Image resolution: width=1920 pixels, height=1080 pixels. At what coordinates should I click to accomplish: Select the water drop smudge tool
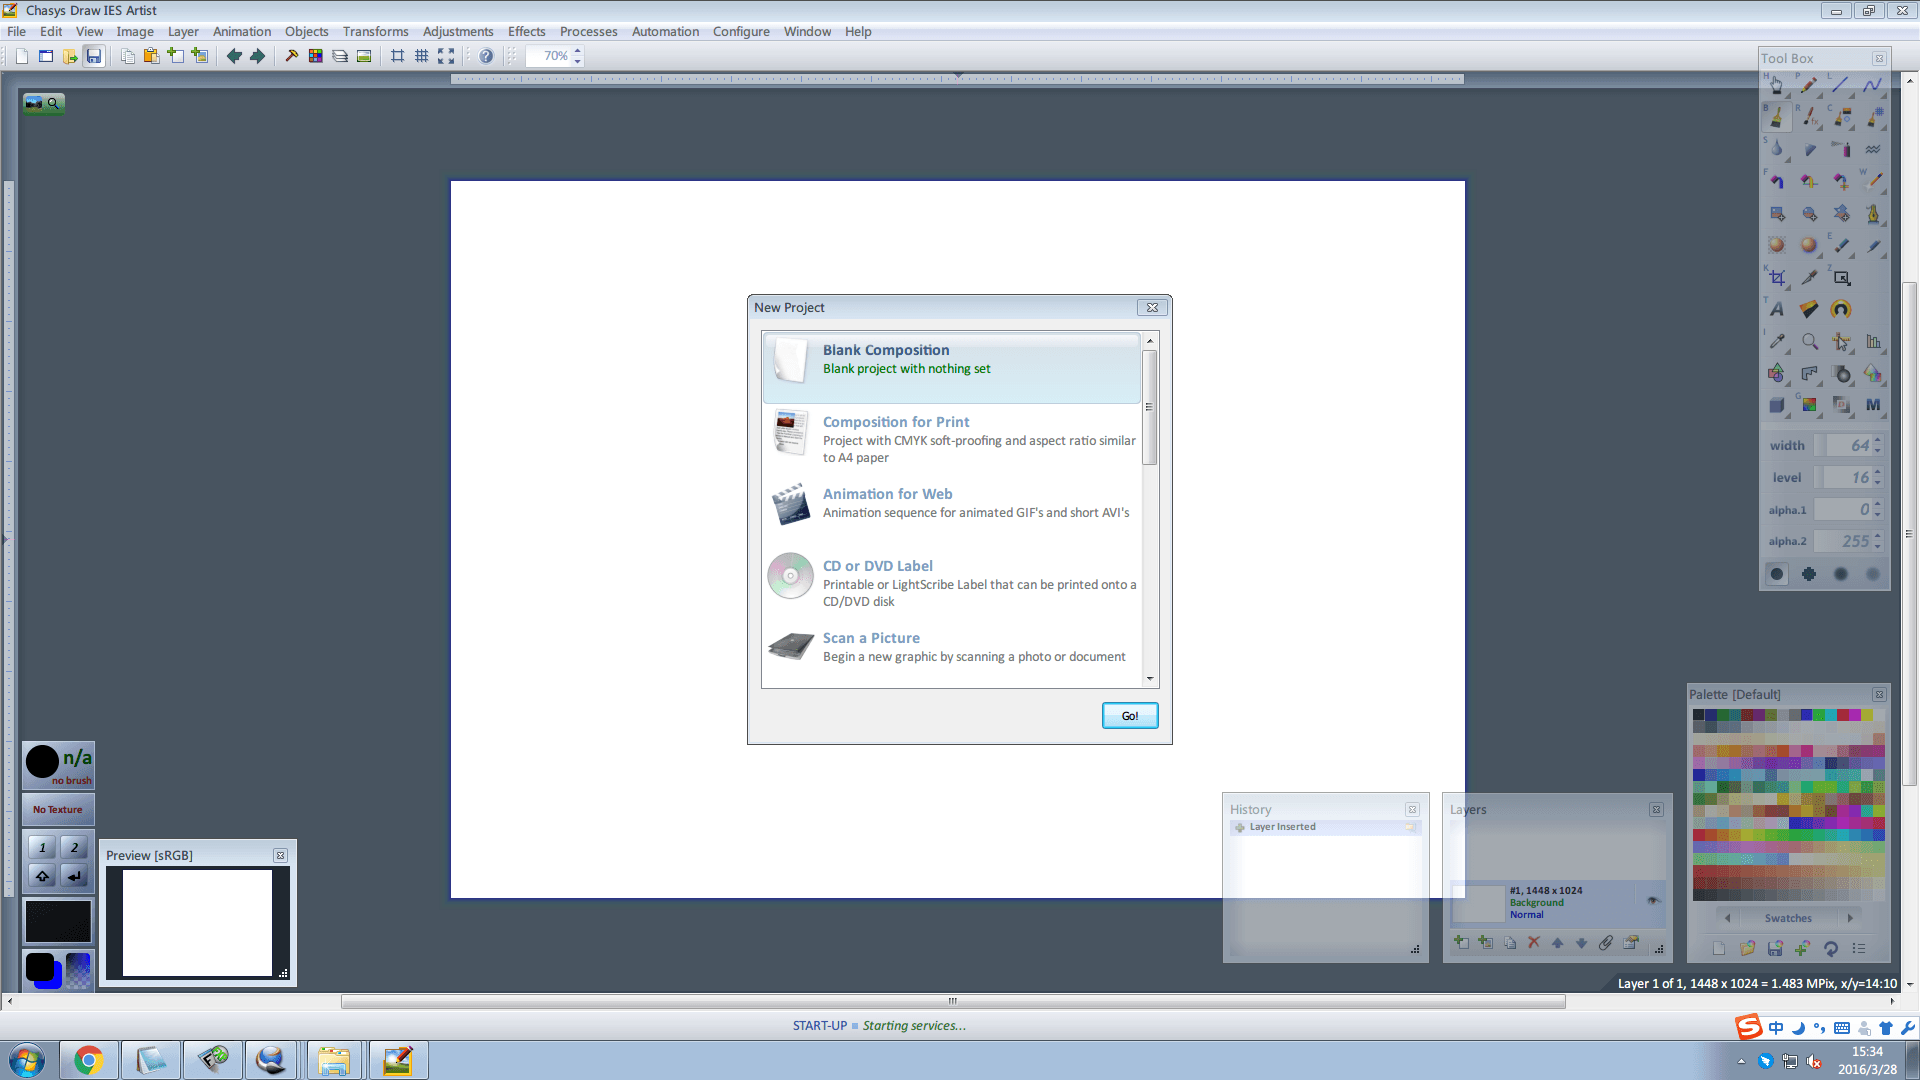[1777, 150]
